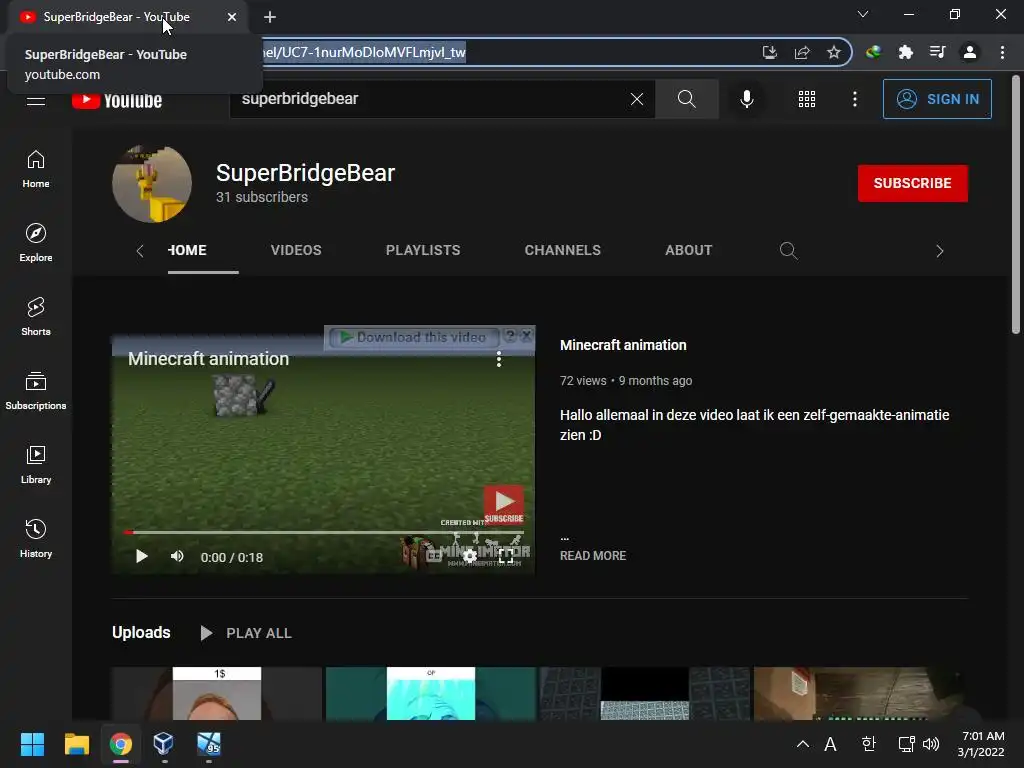The image size is (1024, 768).
Task: Click the SIGN IN button
Action: 937,99
